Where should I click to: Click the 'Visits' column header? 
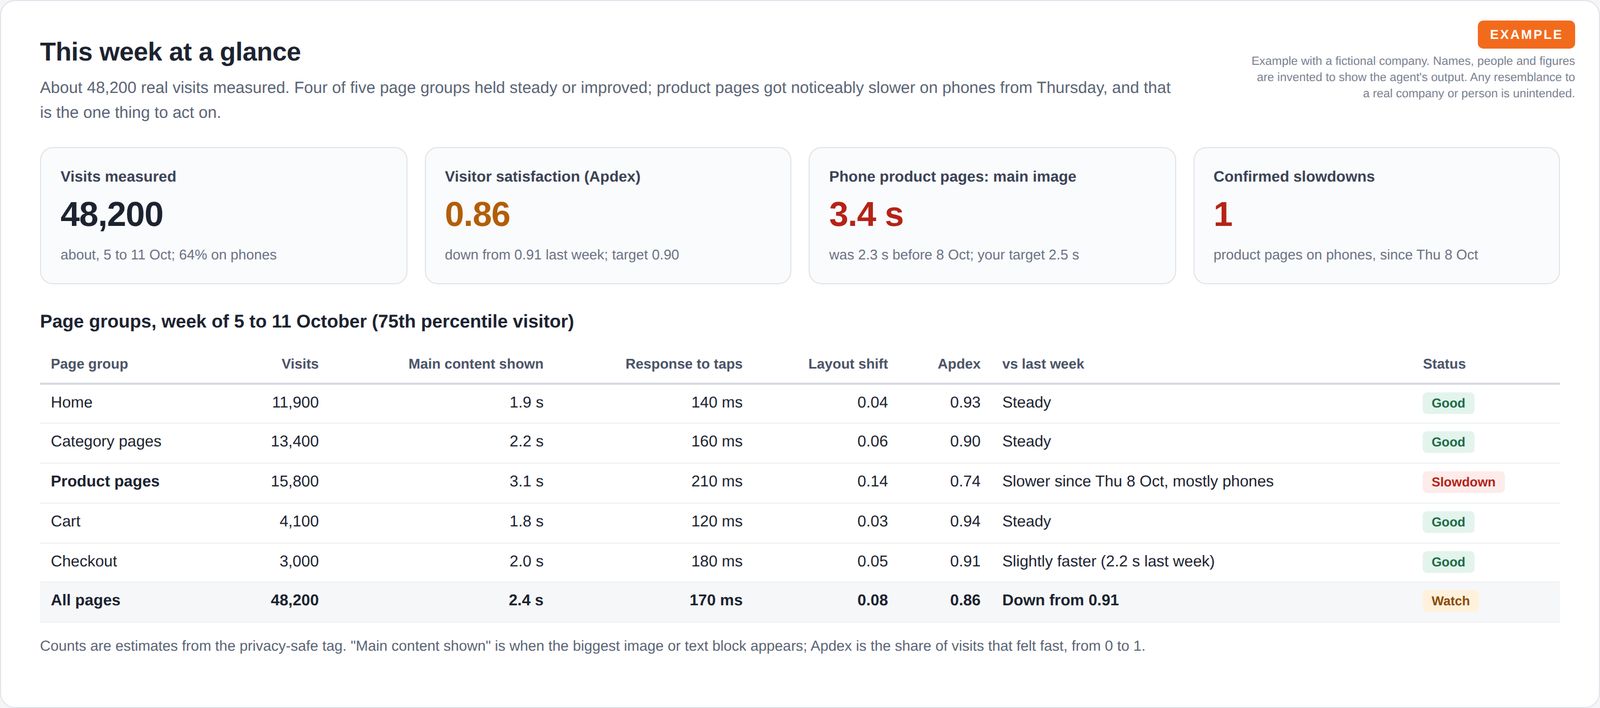click(300, 364)
